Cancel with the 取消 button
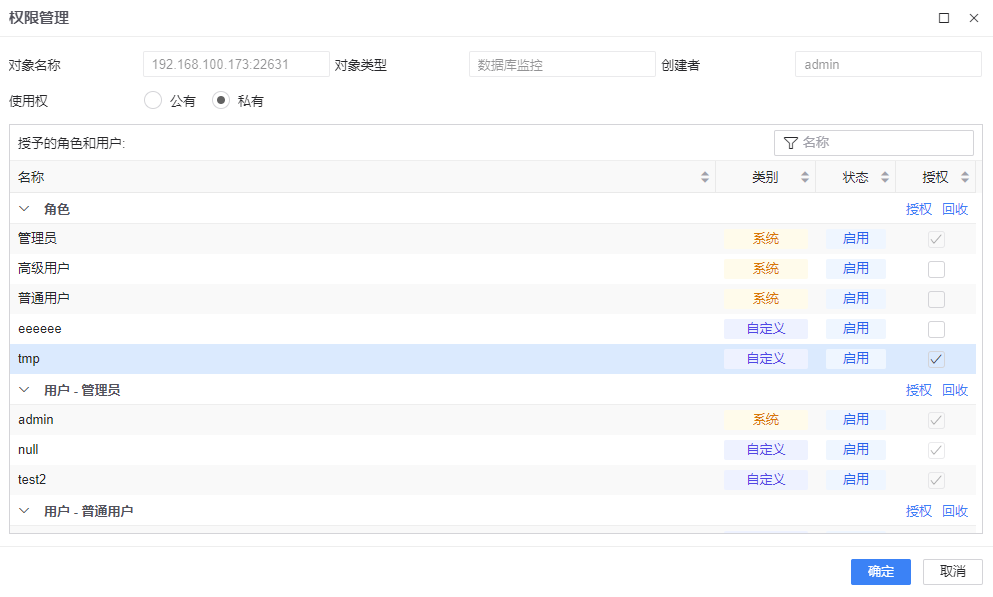Viewport: 993px width, 597px height. 952,572
